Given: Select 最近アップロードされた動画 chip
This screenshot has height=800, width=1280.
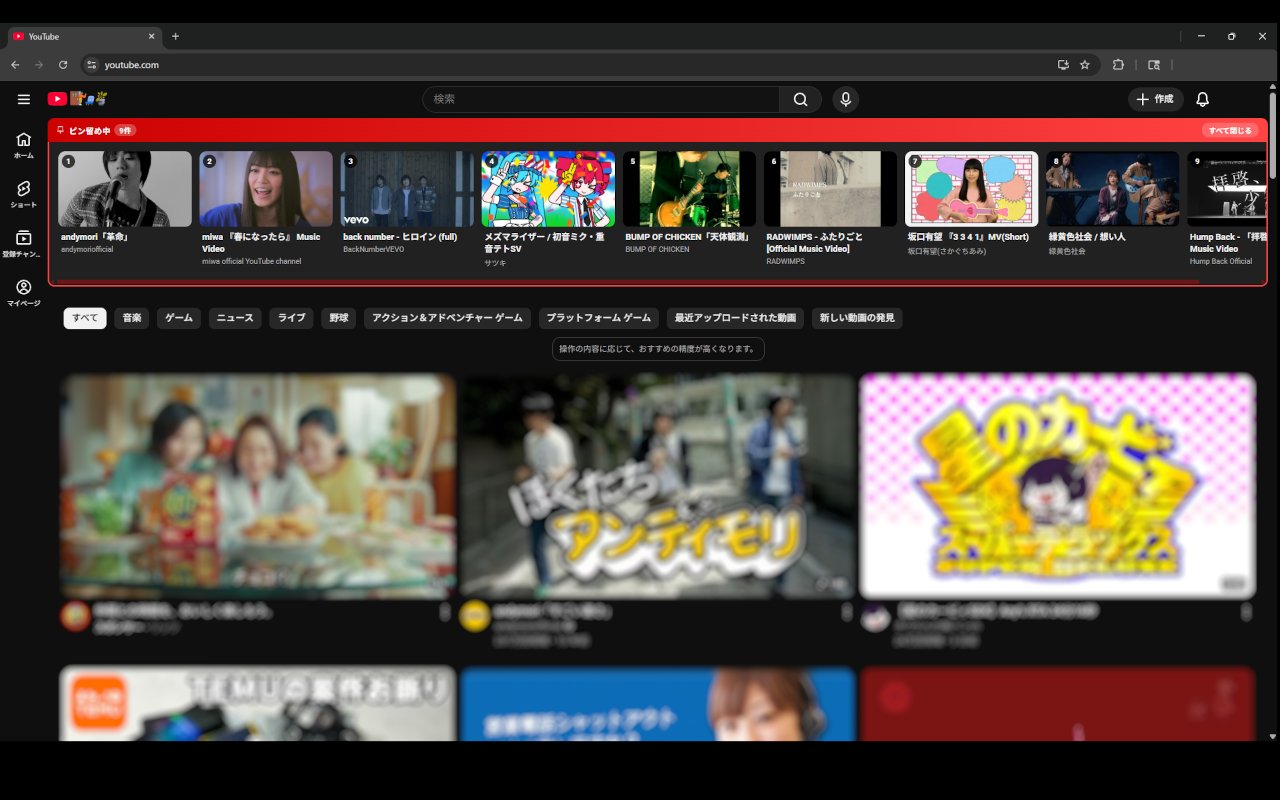Looking at the screenshot, I should 735,318.
